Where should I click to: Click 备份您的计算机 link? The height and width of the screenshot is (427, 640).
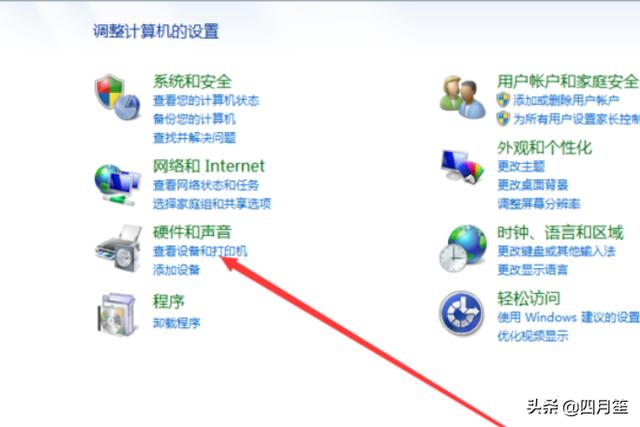(194, 119)
